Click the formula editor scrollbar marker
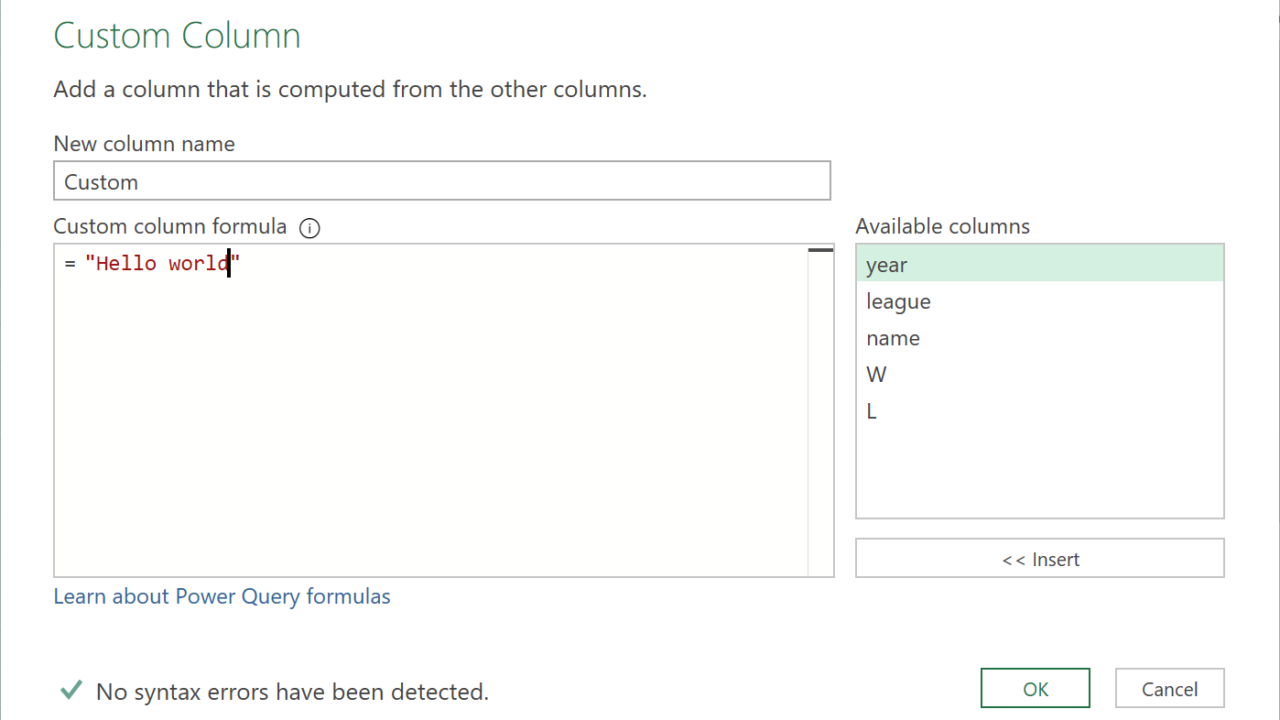Screen dimensions: 1280x720 pos(820,250)
